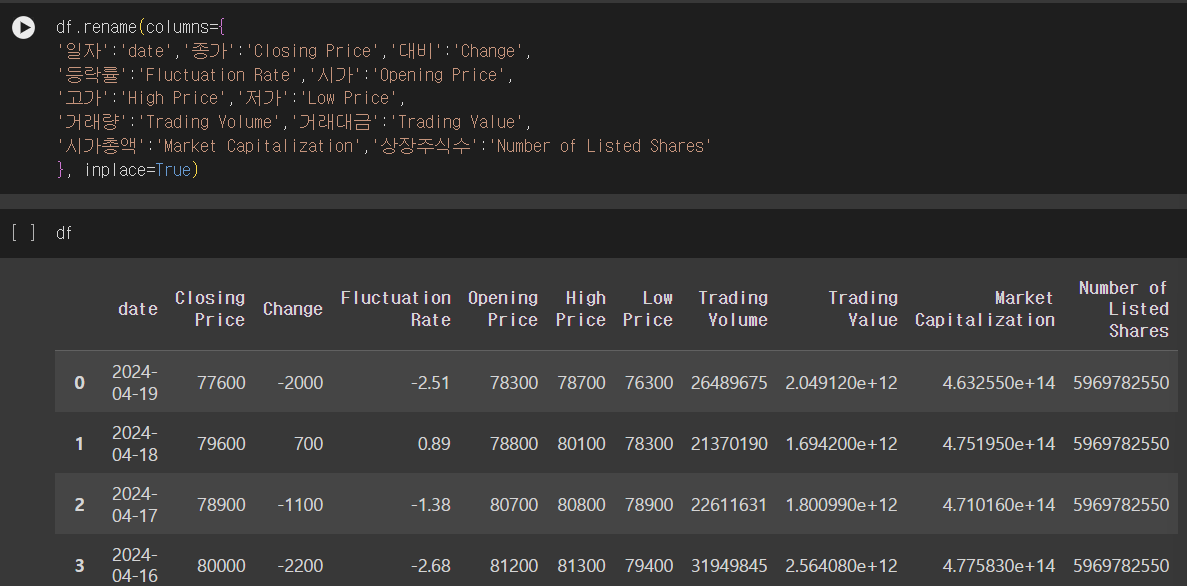Click trading value 1.800990e+12
Image resolution: width=1187 pixels, height=586 pixels.
(841, 504)
